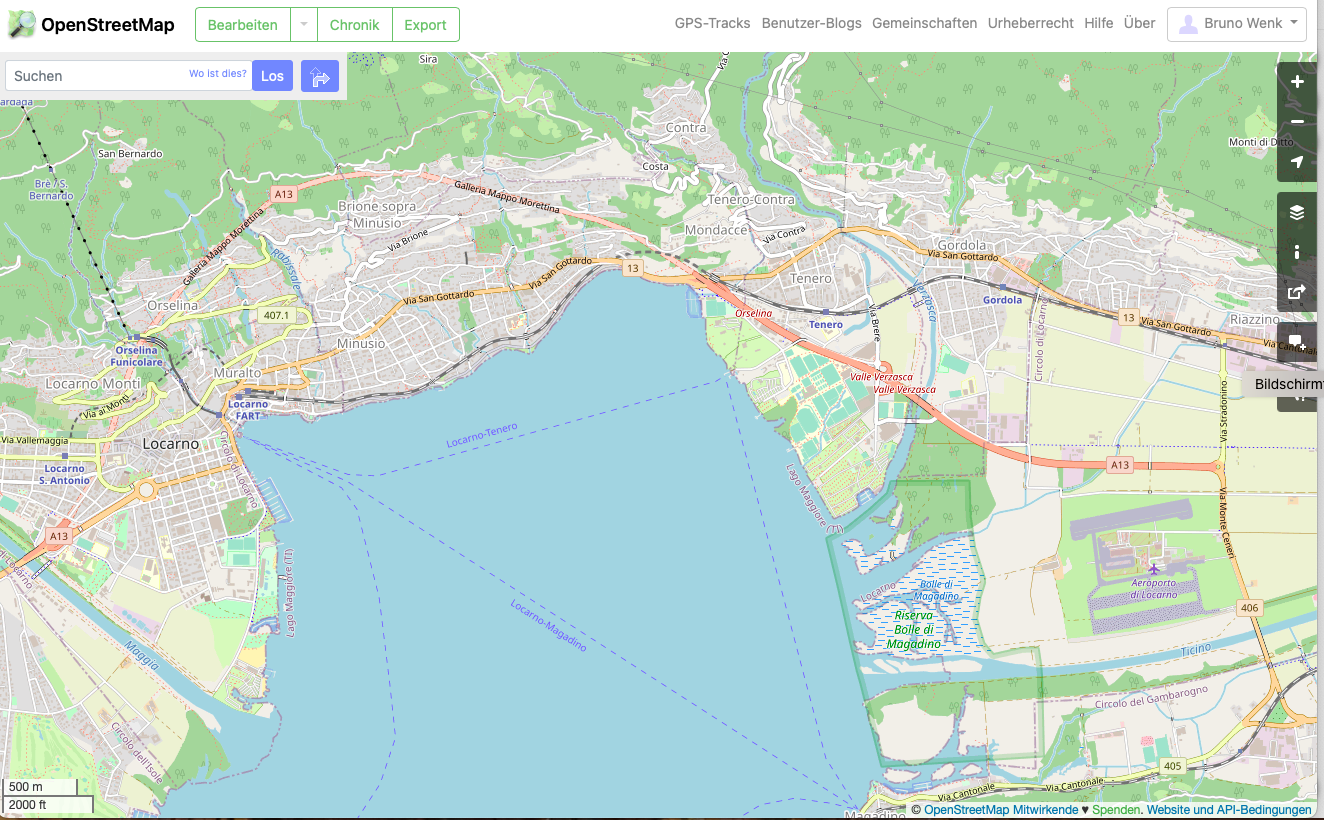Open GPS-Tracks page
This screenshot has height=820, width=1324.
(712, 23)
